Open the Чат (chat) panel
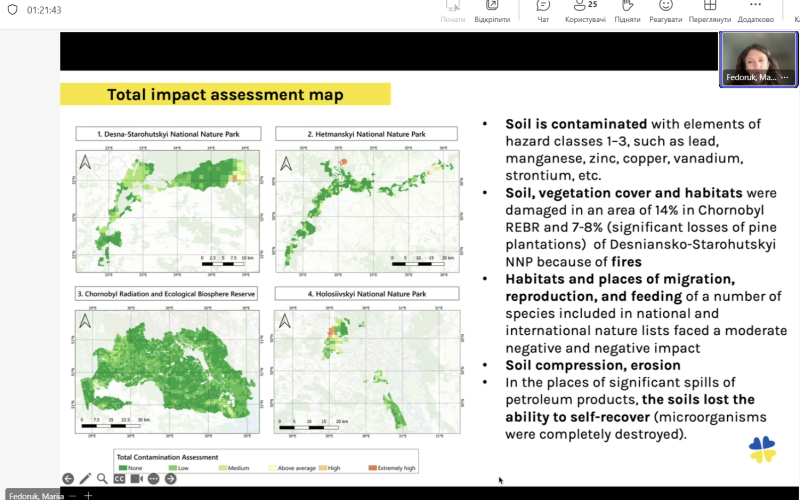This screenshot has width=800, height=500. (x=543, y=11)
